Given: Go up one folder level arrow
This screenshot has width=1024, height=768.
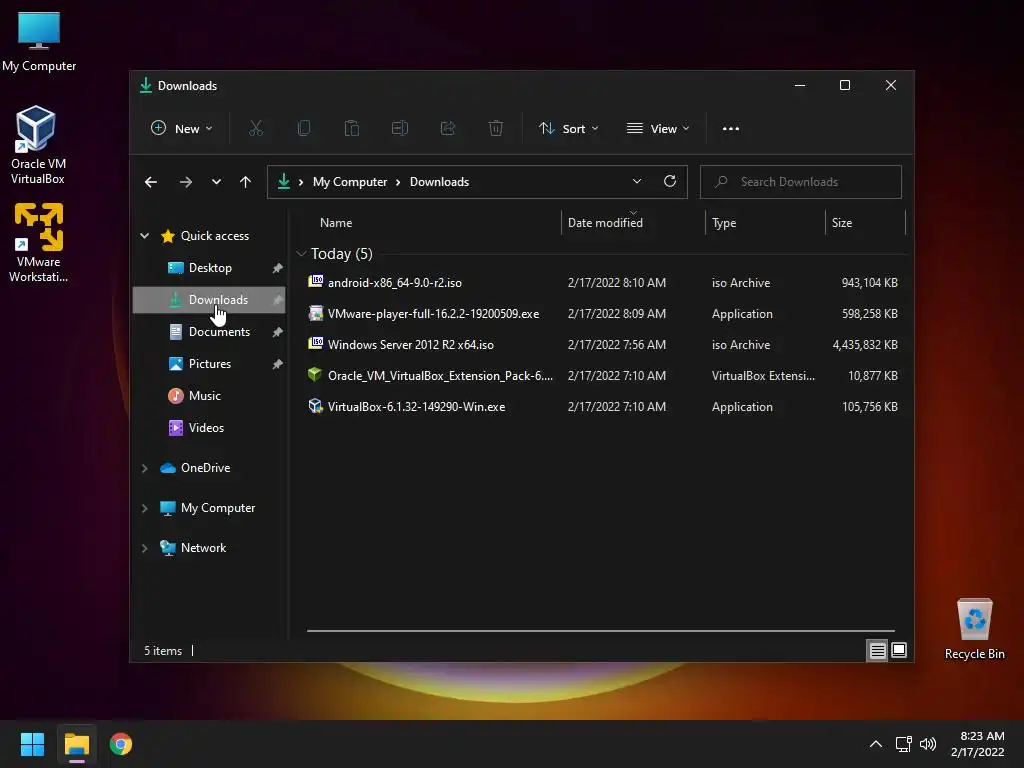Looking at the screenshot, I should 245,182.
